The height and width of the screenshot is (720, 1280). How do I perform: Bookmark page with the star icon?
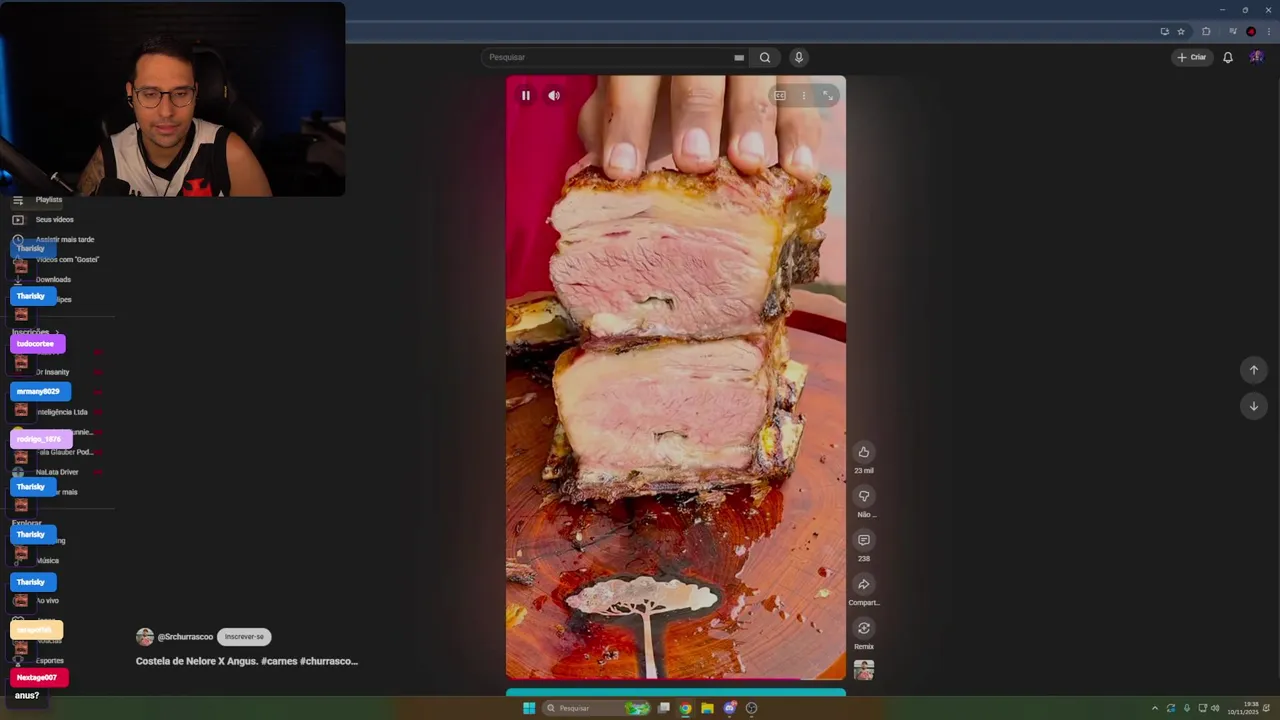pyautogui.click(x=1181, y=32)
